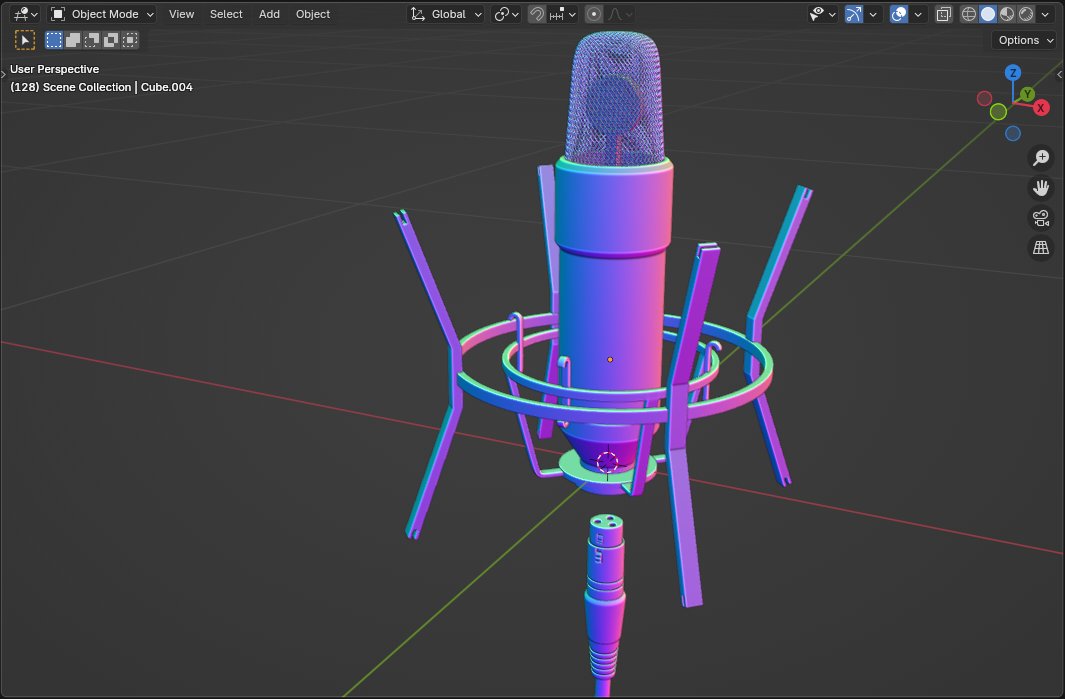Click the Z axis on the navigation gizmo
Image resolution: width=1065 pixels, height=699 pixels.
click(1014, 72)
